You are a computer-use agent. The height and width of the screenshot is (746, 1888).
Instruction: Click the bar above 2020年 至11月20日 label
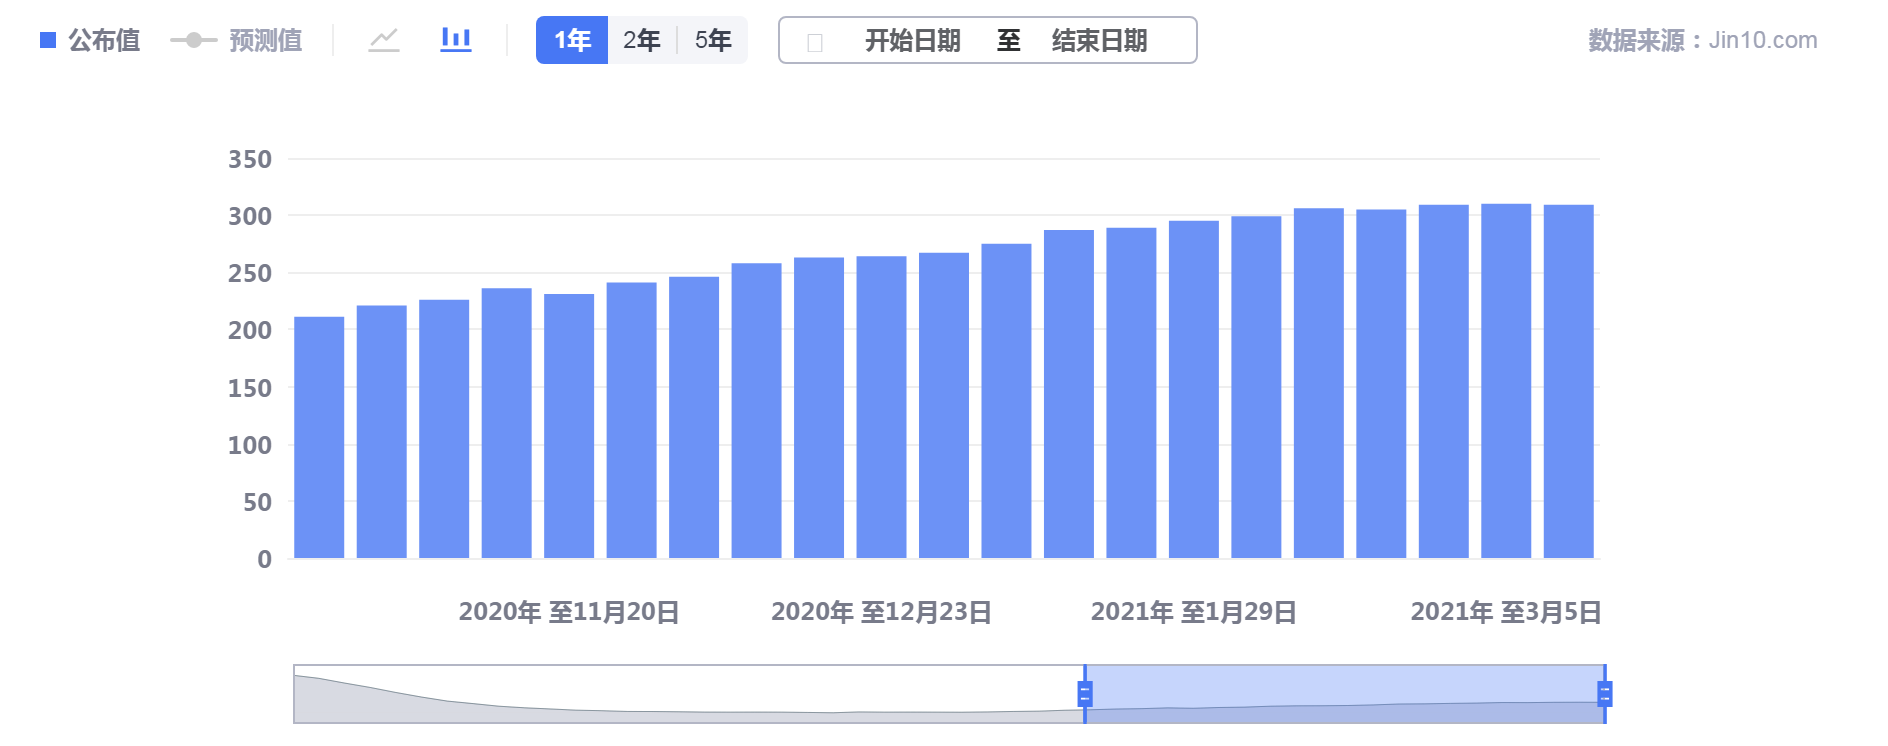[x=569, y=426]
